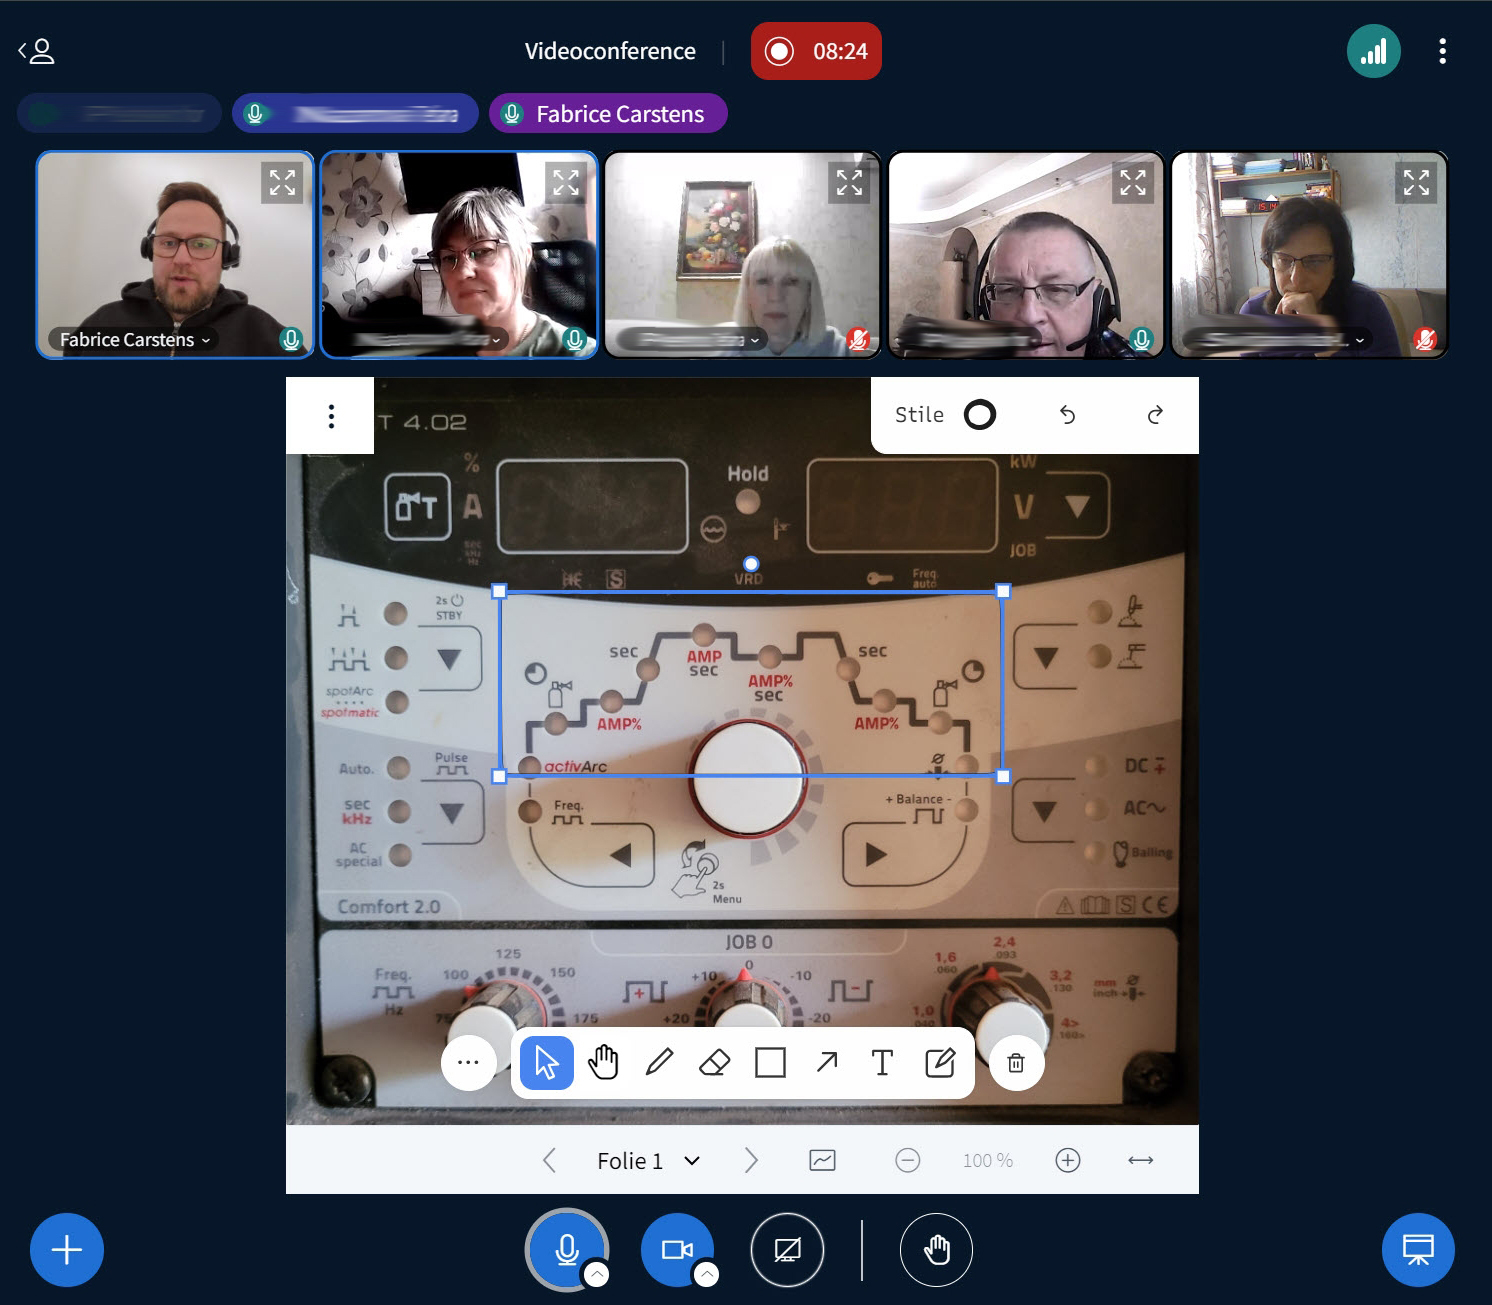Stop recording via red timer button
This screenshot has width=1492, height=1305.
tap(816, 51)
